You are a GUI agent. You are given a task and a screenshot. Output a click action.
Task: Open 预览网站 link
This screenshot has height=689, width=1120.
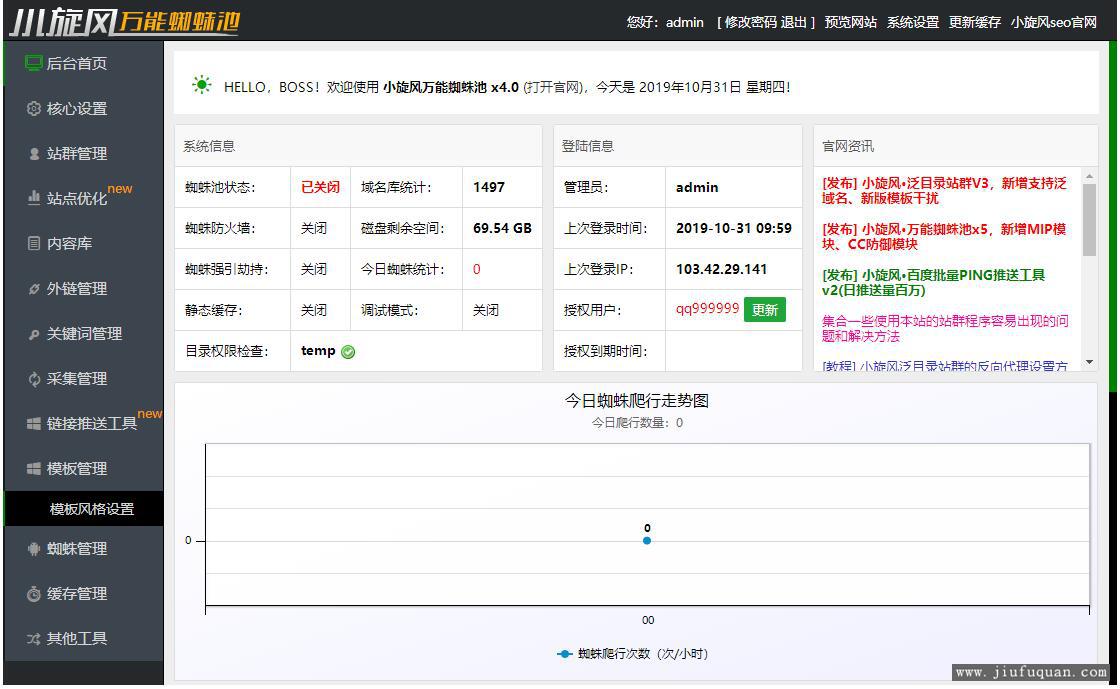(851, 22)
